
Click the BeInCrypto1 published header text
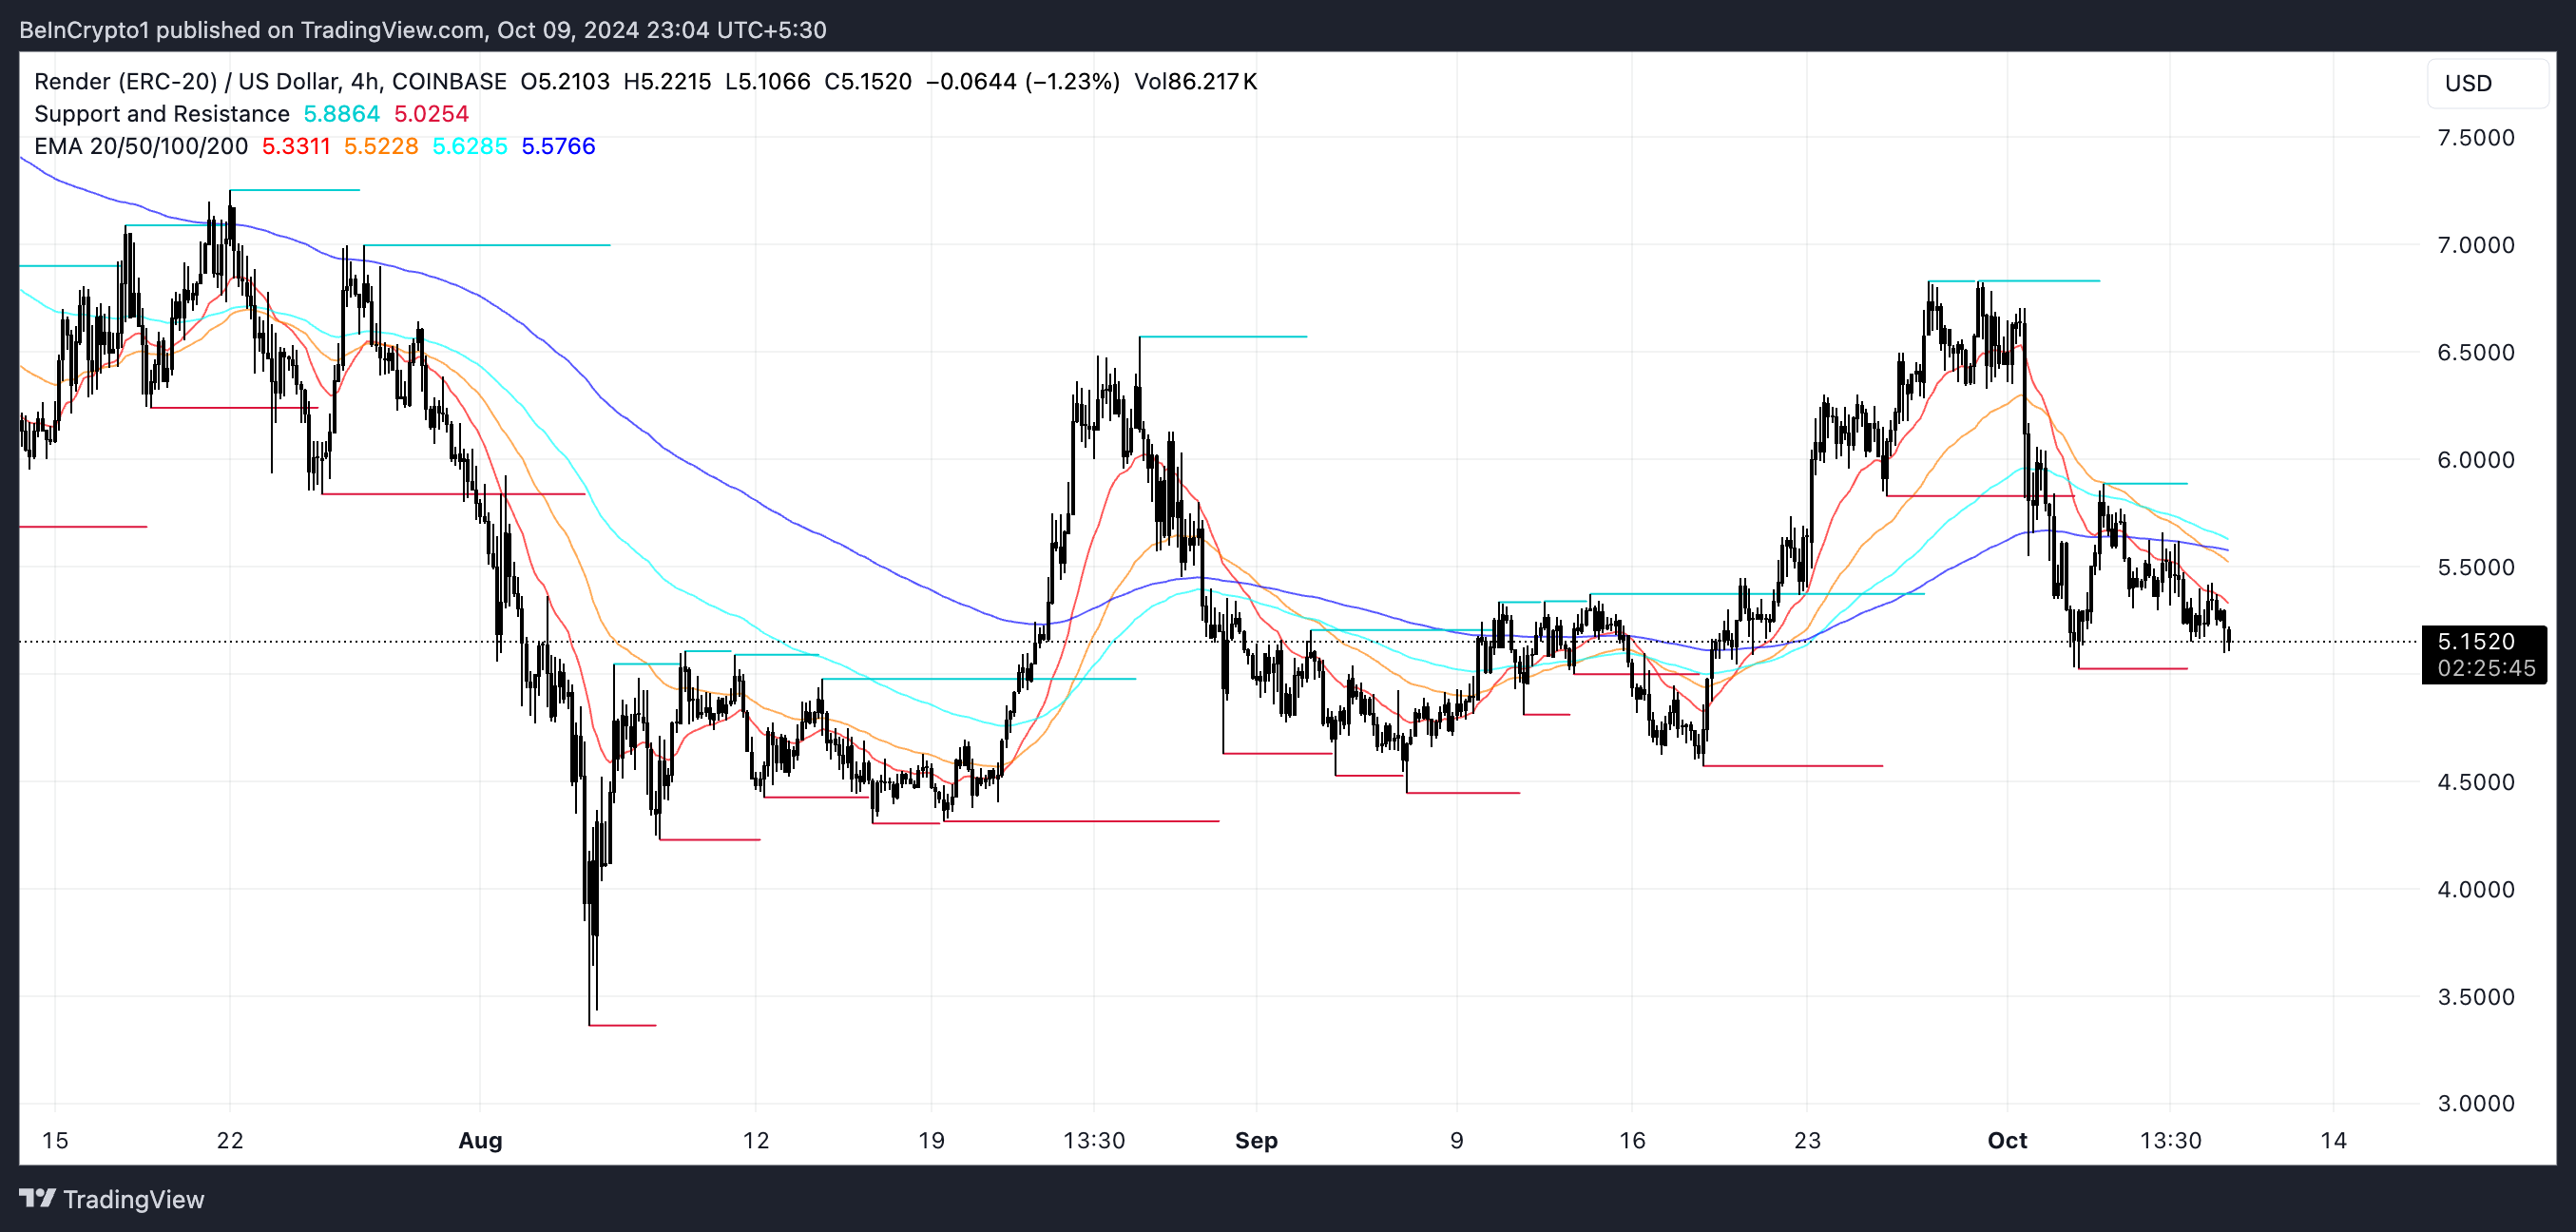click(x=422, y=30)
